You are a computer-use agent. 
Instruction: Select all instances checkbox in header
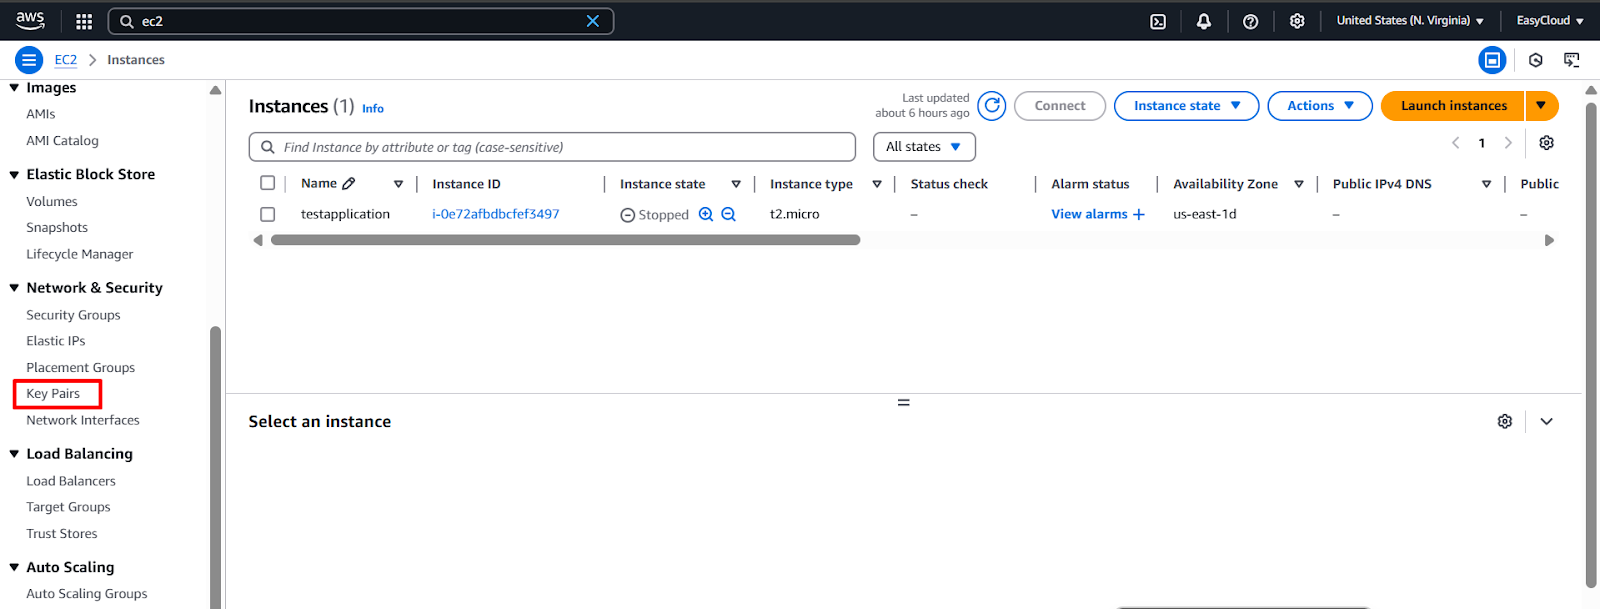pos(267,183)
